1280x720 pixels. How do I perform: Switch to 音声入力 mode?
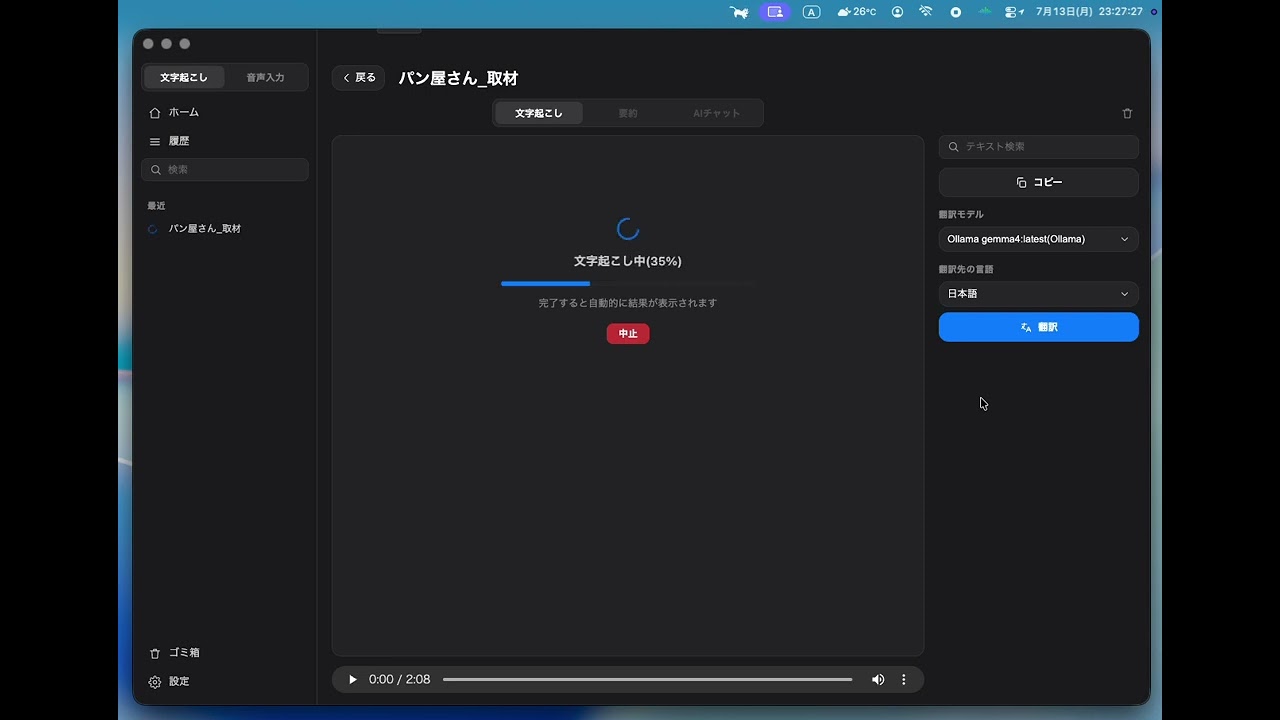(265, 77)
